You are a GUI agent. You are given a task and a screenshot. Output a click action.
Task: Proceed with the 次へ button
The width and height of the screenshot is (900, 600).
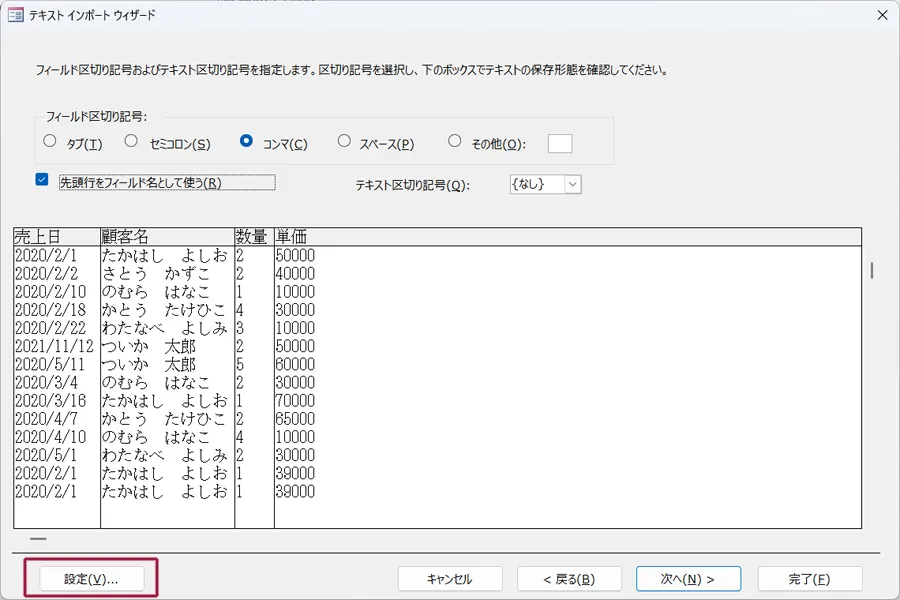688,579
